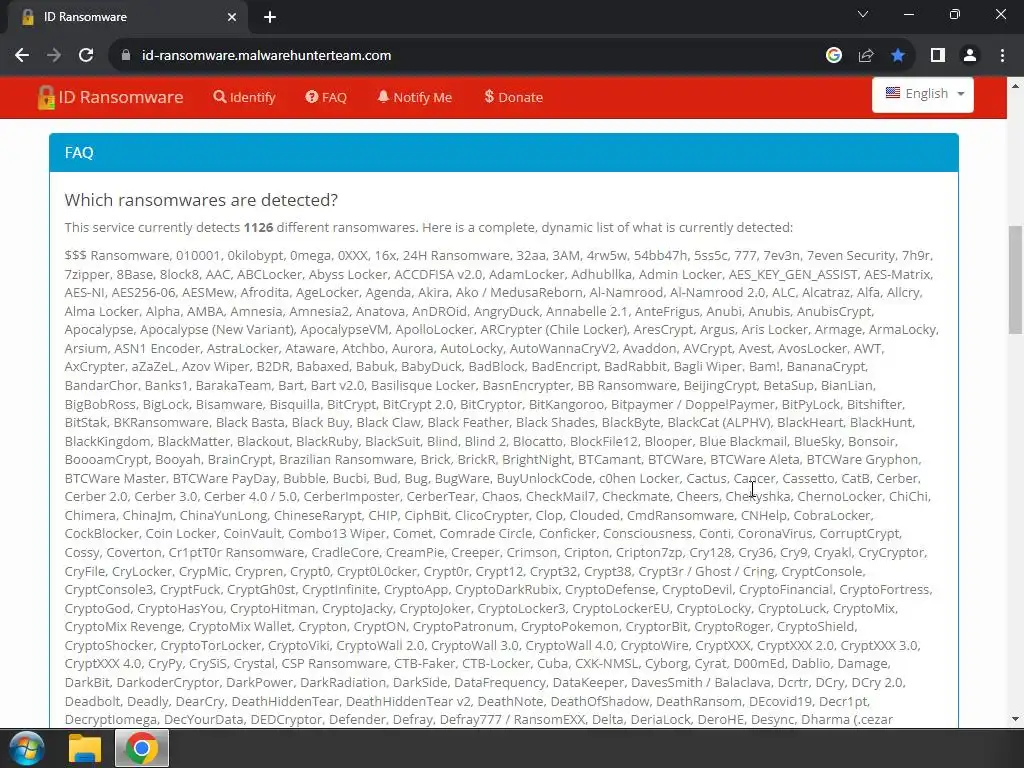
Task: Click the FAQ panel header
Action: 504,153
